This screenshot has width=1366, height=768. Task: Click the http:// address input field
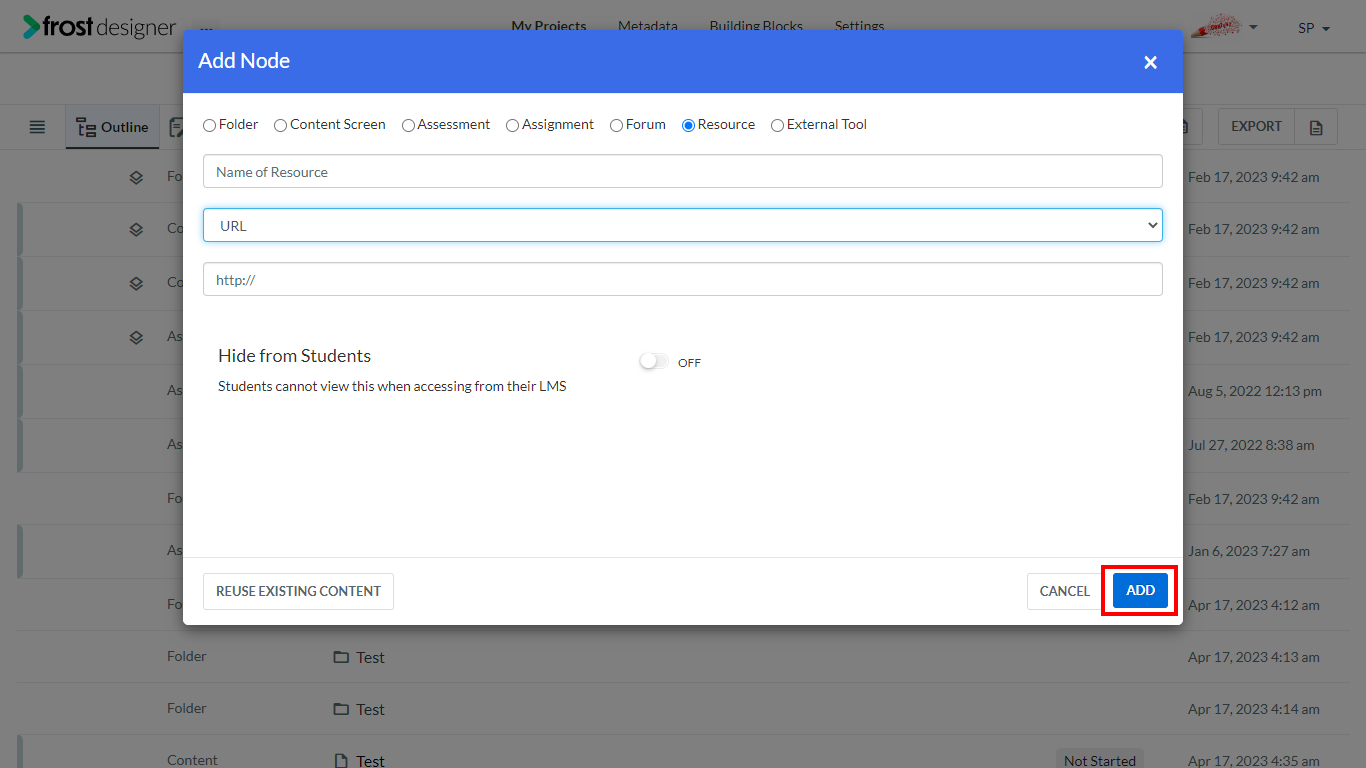[682, 279]
